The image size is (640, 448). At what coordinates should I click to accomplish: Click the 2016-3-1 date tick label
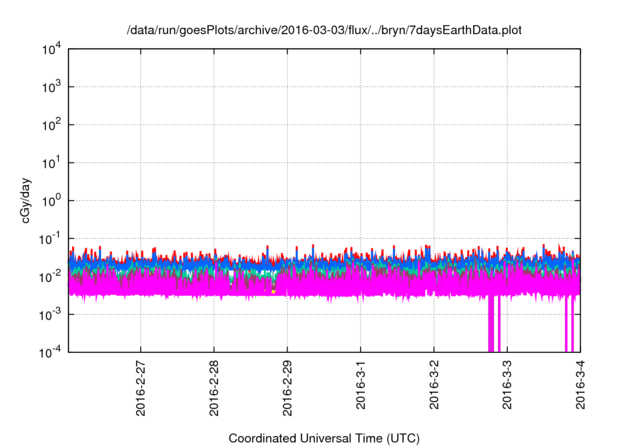pos(360,384)
